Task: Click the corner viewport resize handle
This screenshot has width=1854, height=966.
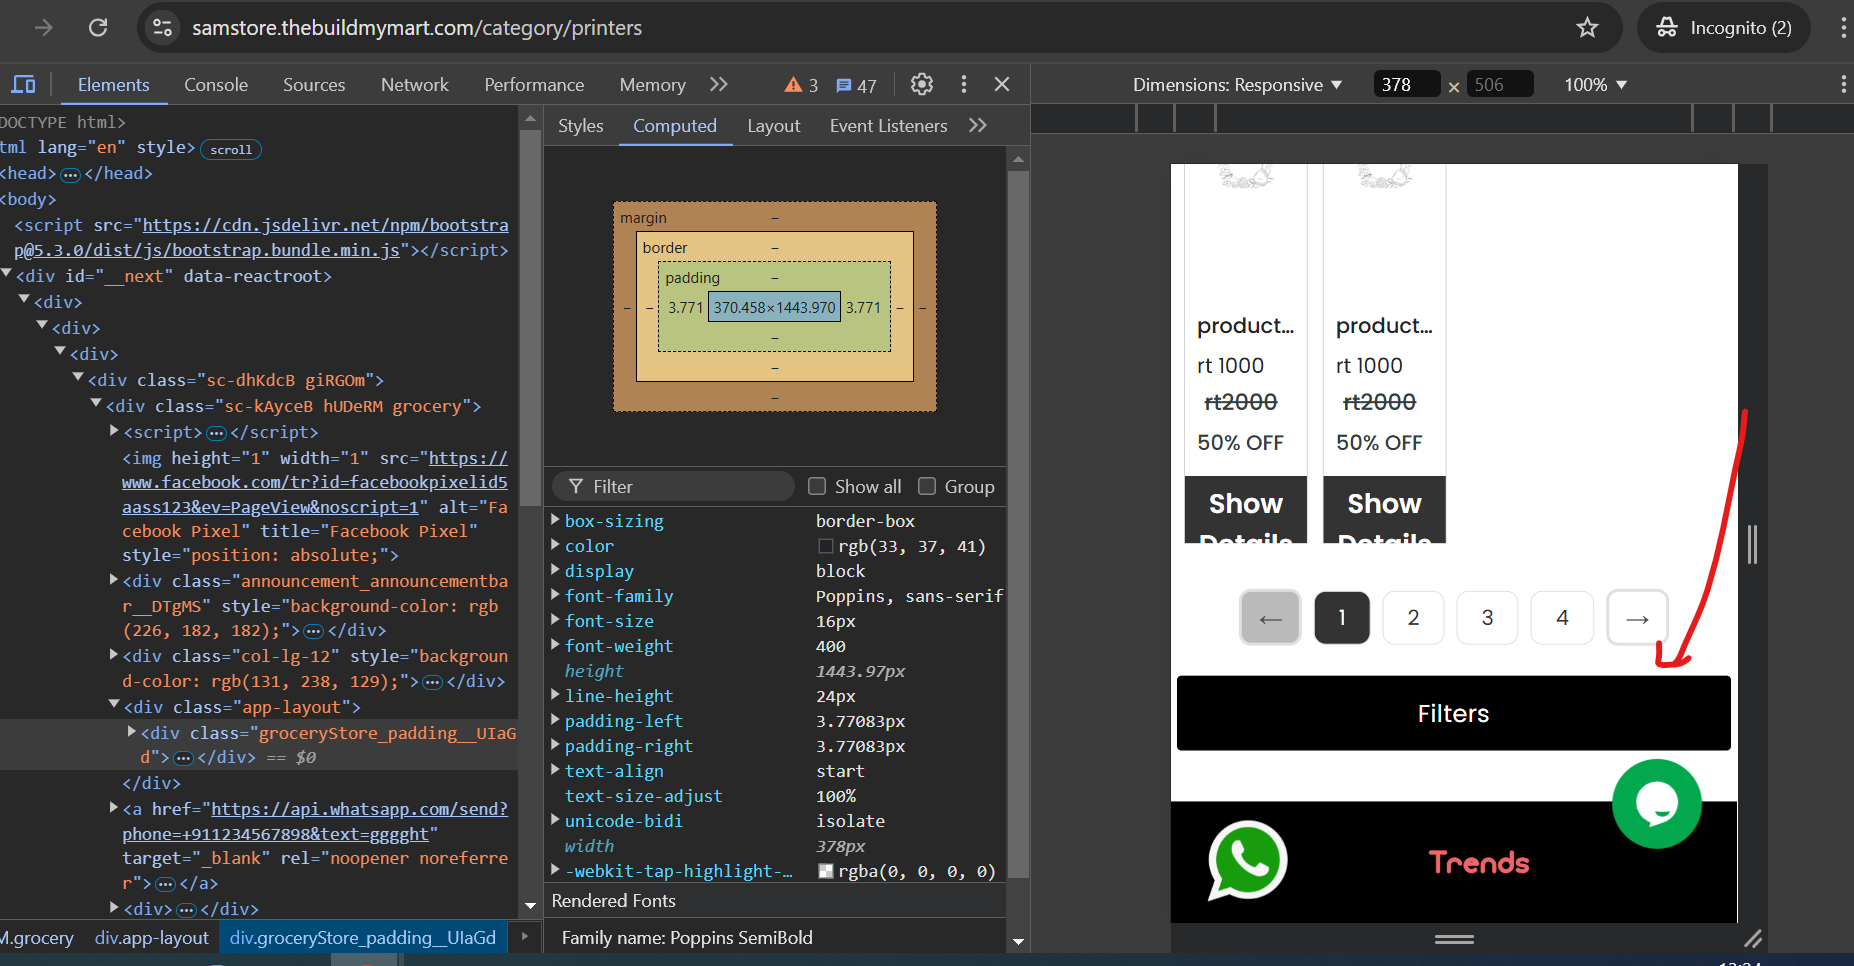Action: [x=1753, y=938]
